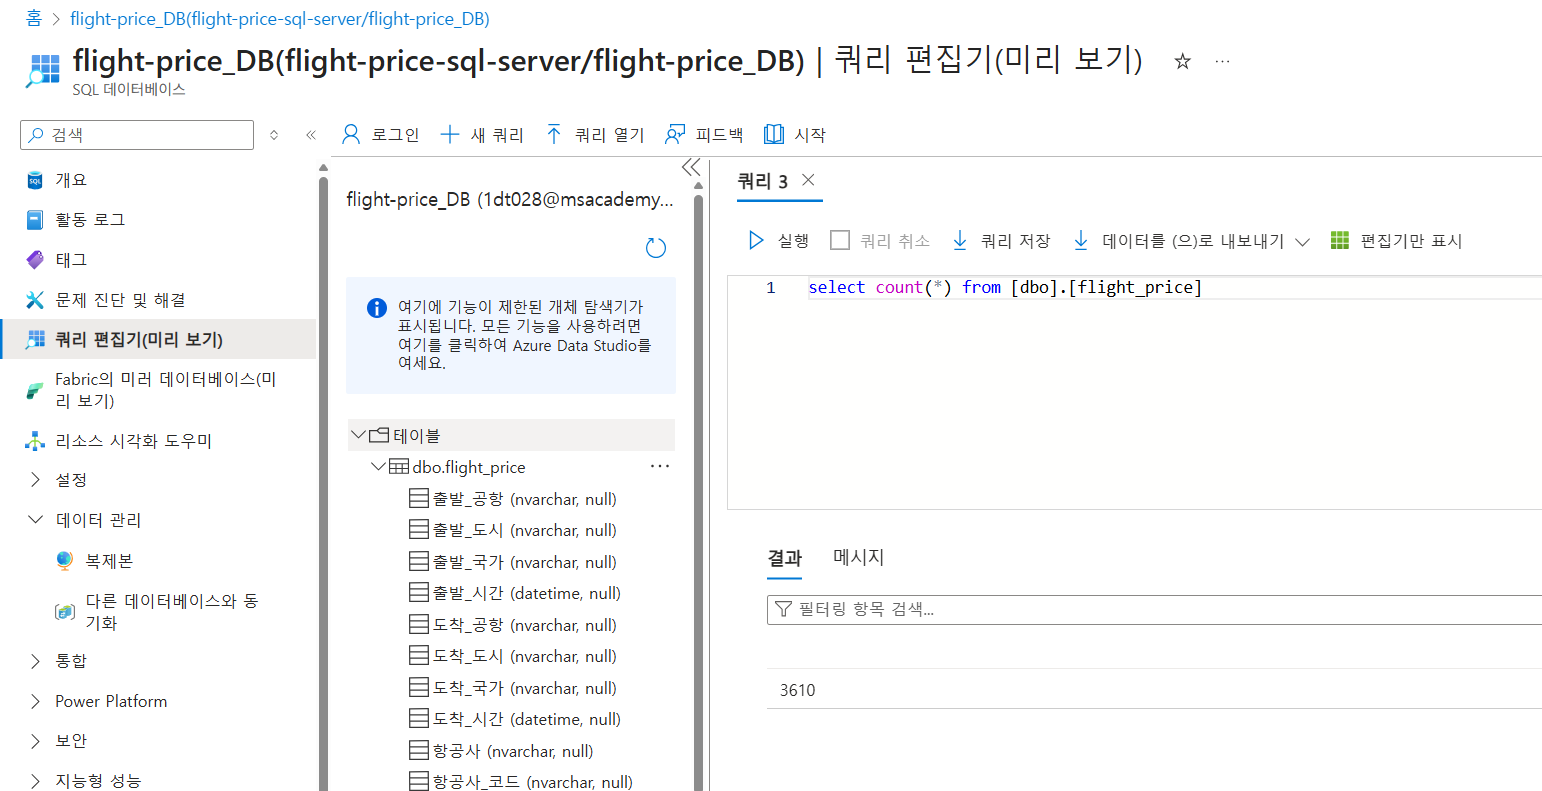Click the 복제본 globe icon

65,561
